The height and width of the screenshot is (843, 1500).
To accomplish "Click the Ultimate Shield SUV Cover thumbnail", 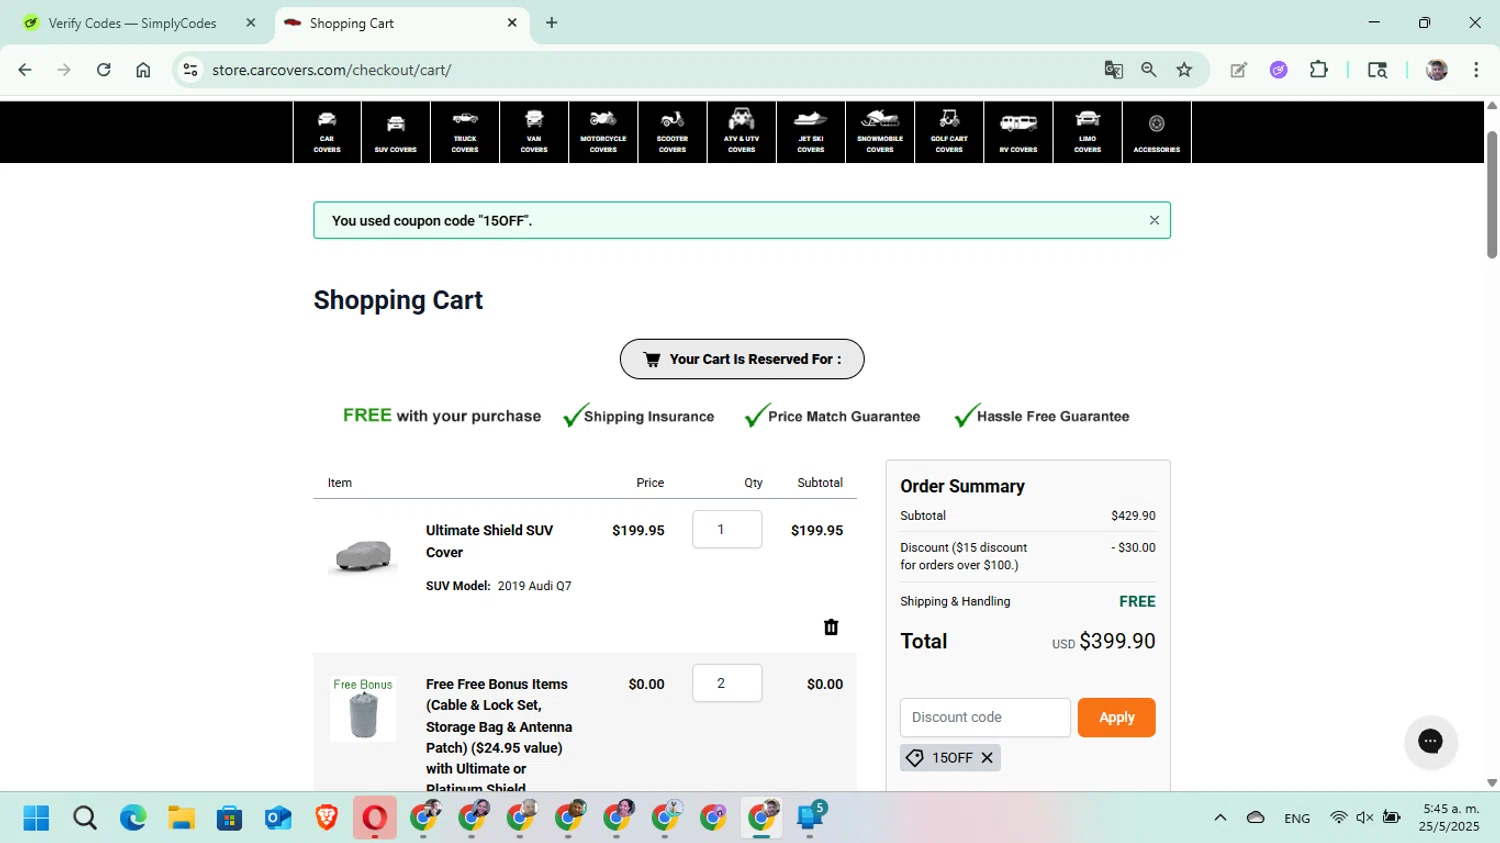I will 363,555.
